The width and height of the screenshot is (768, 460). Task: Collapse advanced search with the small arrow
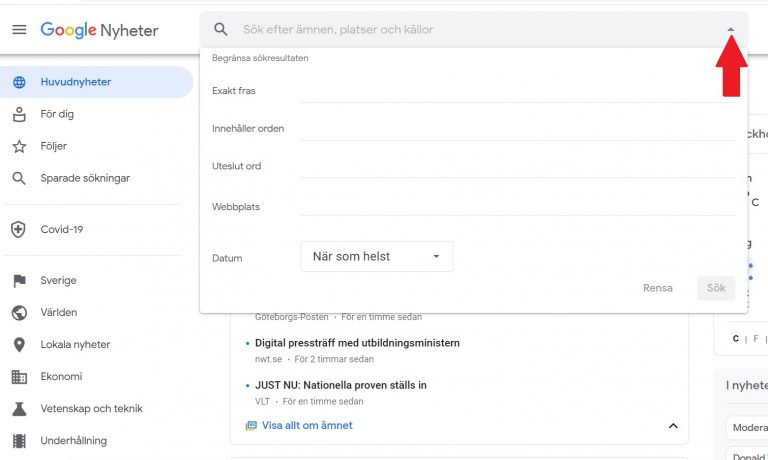731,29
